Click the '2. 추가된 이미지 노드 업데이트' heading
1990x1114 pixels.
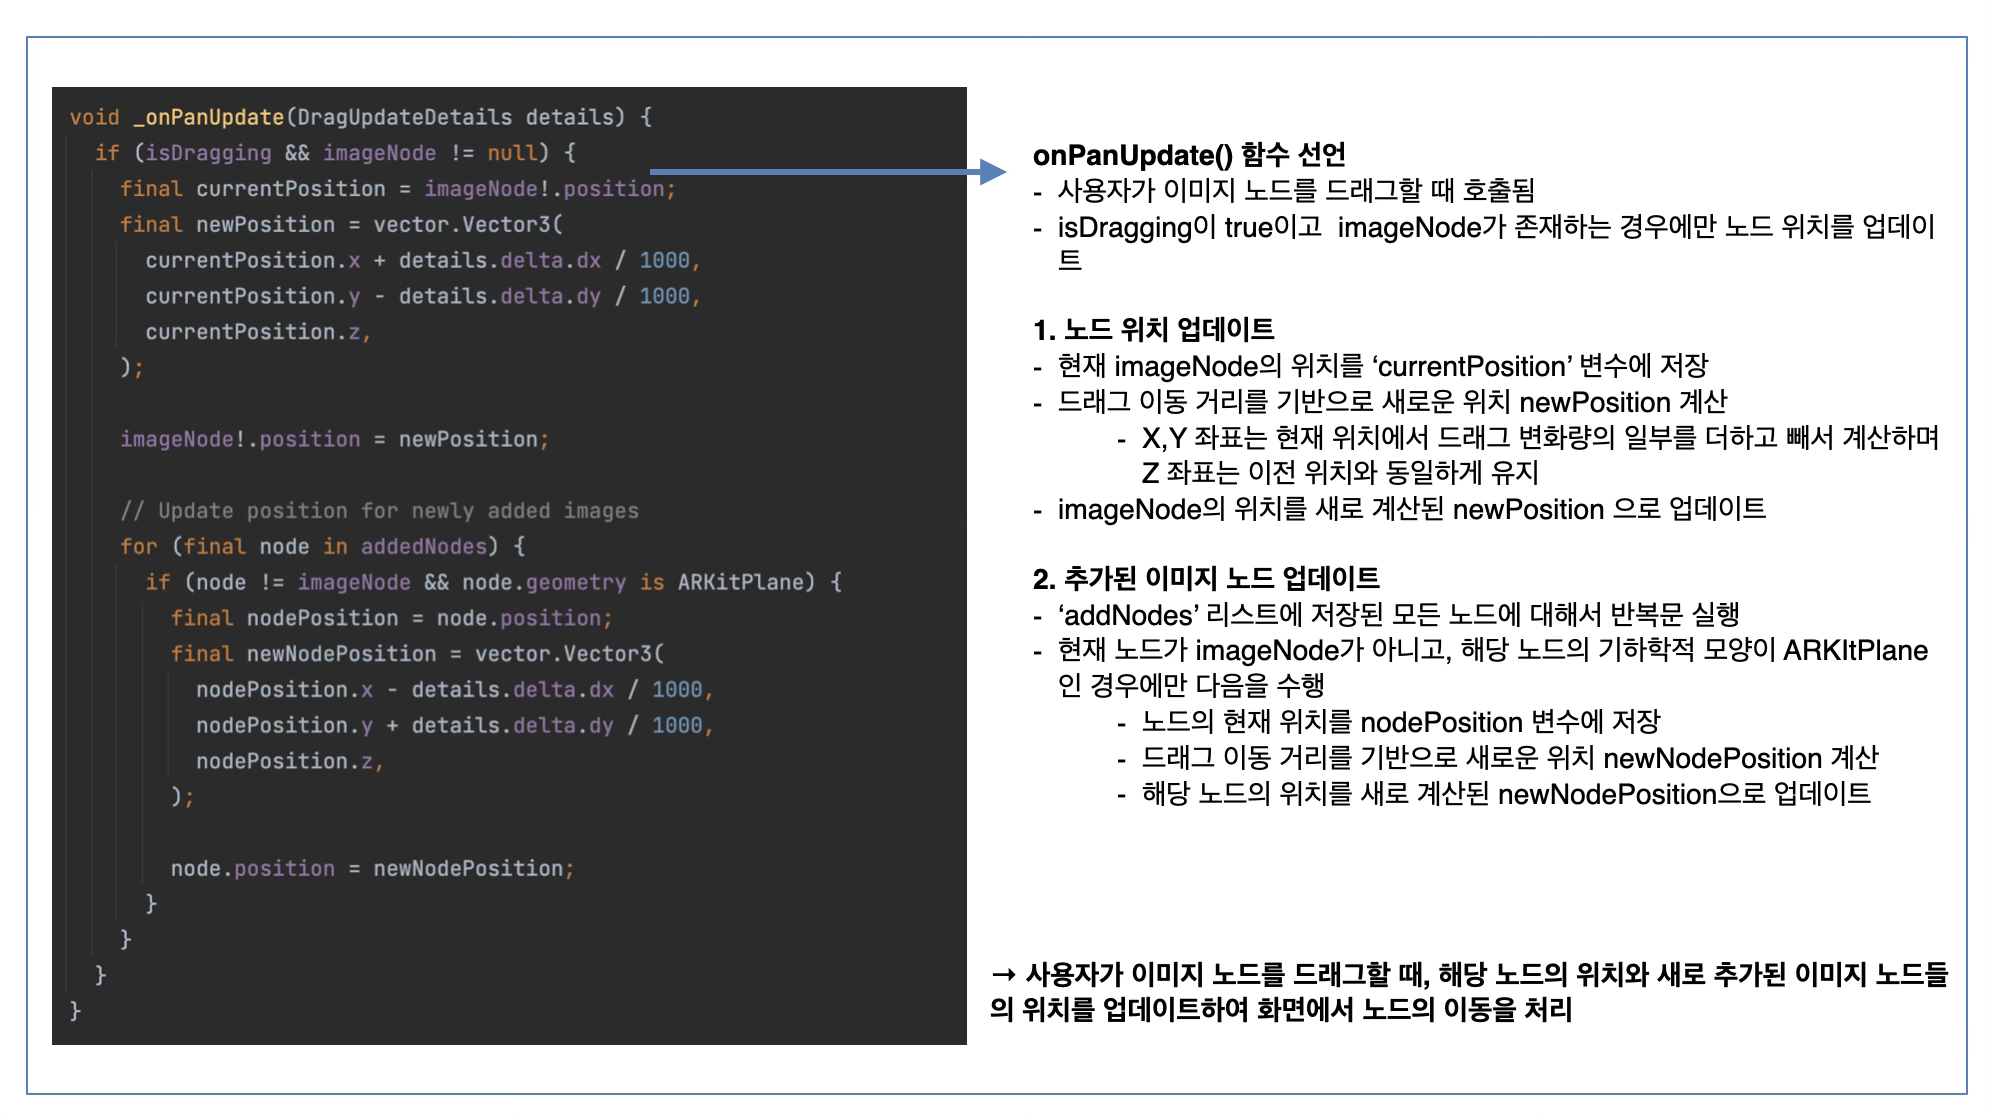tap(1205, 578)
